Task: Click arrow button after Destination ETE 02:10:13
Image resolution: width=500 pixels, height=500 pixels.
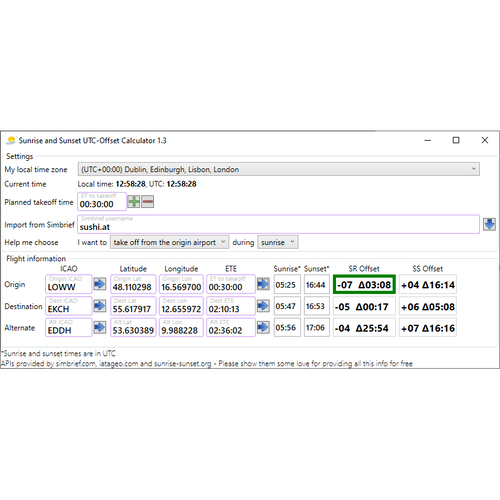Action: pos(263,305)
